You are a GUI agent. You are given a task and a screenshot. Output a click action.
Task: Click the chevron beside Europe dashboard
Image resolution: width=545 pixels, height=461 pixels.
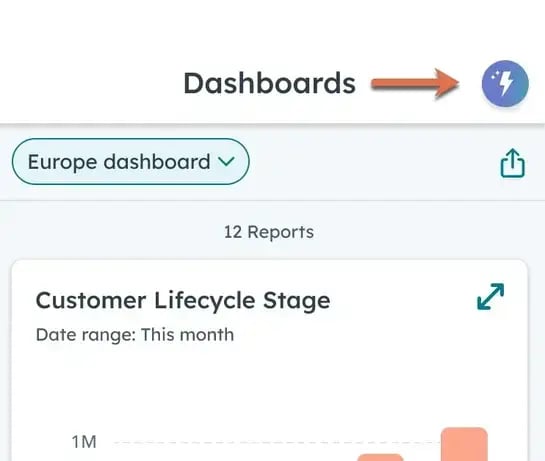point(226,161)
